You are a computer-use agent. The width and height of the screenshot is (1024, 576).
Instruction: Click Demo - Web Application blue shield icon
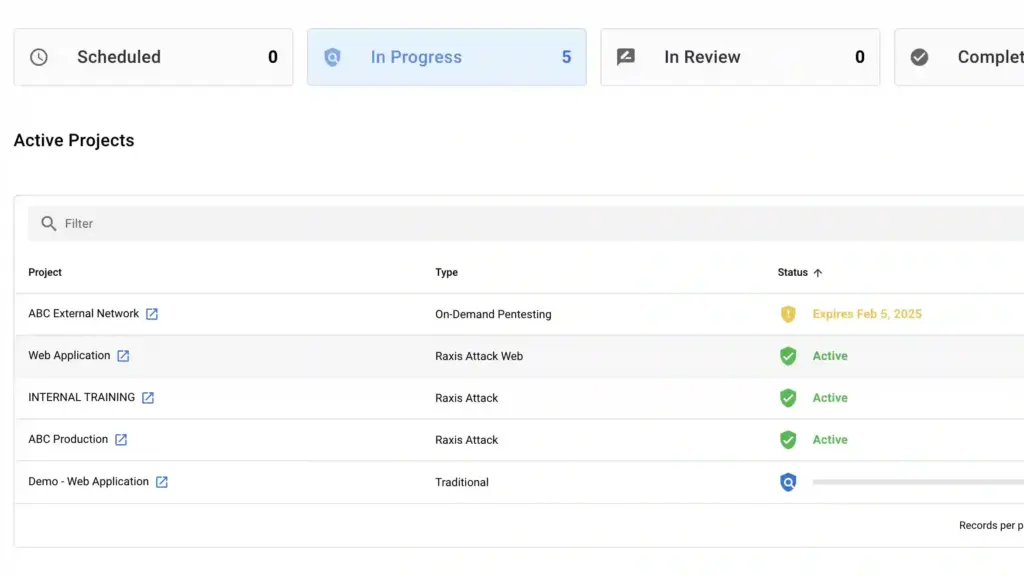(x=788, y=482)
